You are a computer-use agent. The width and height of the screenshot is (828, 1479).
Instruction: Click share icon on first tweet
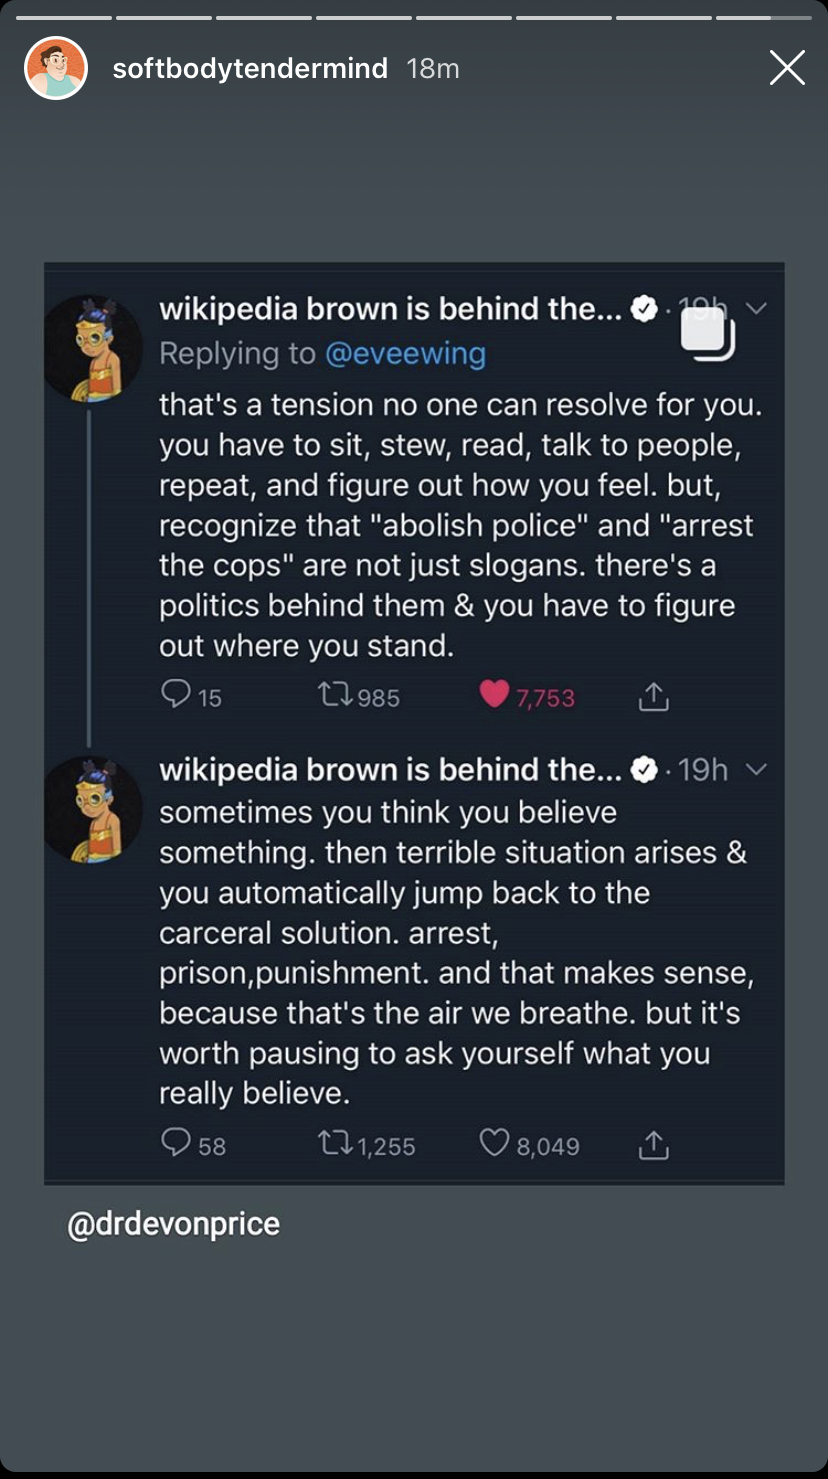pos(653,694)
